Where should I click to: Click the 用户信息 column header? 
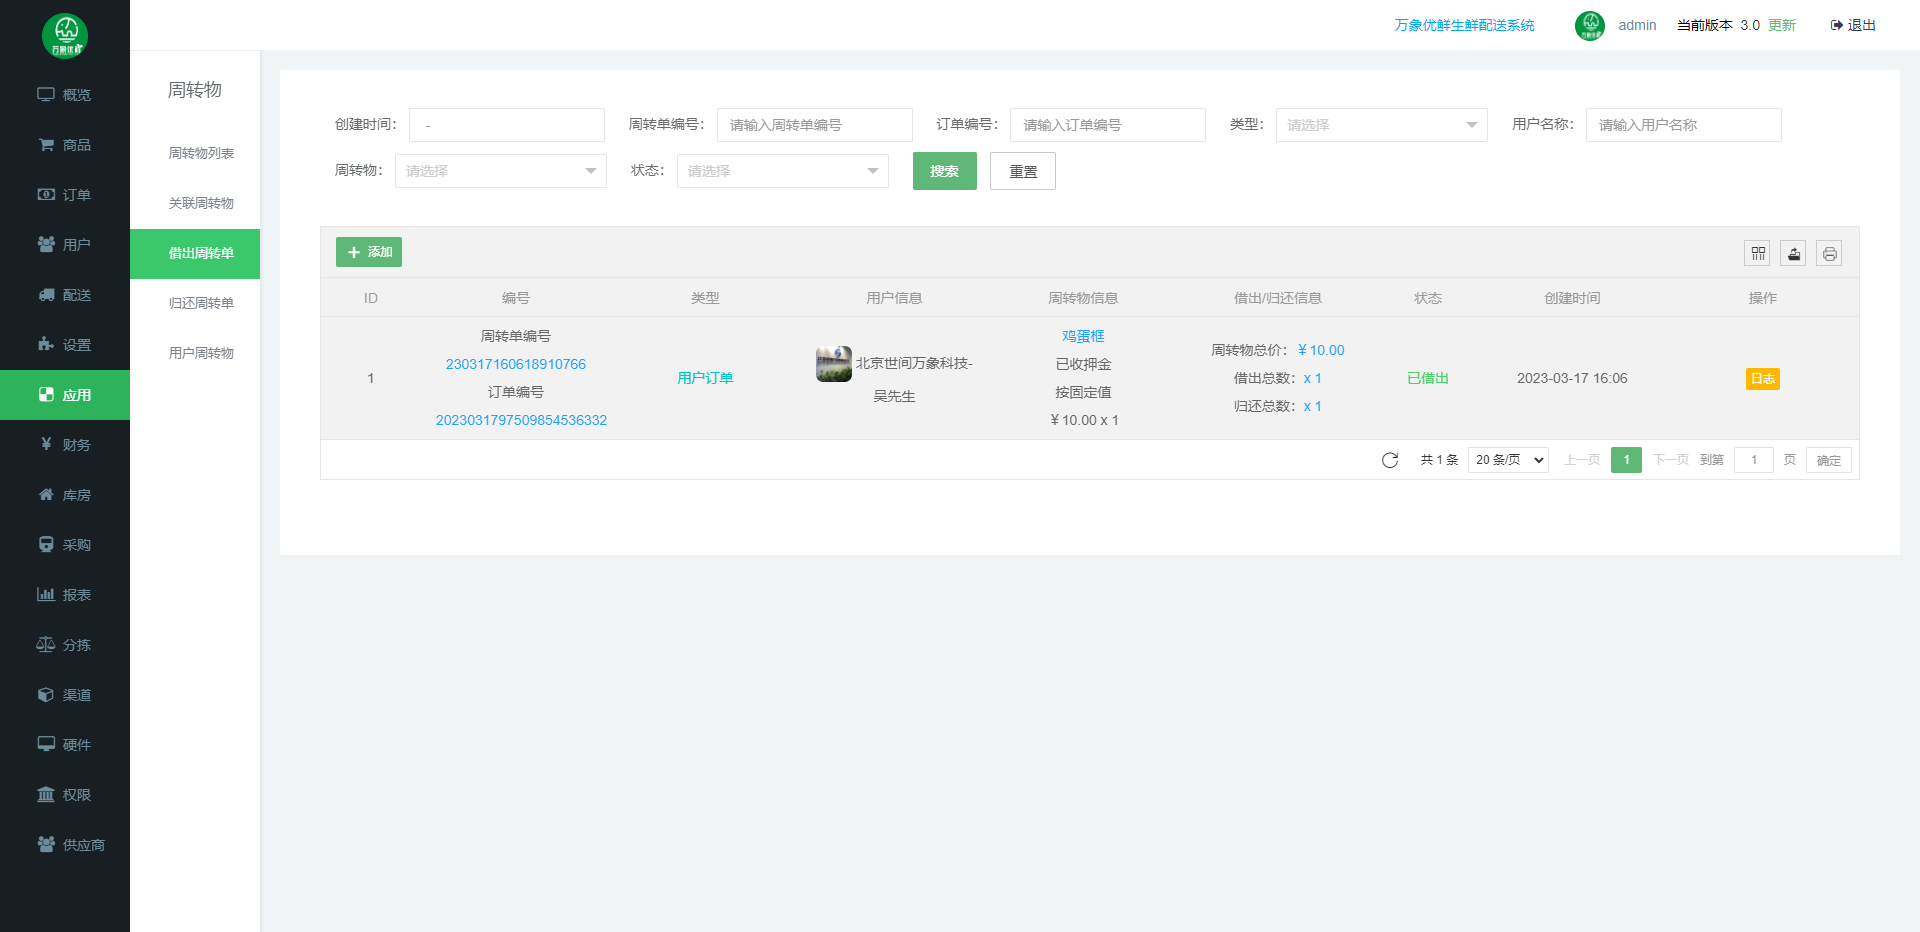click(x=894, y=298)
